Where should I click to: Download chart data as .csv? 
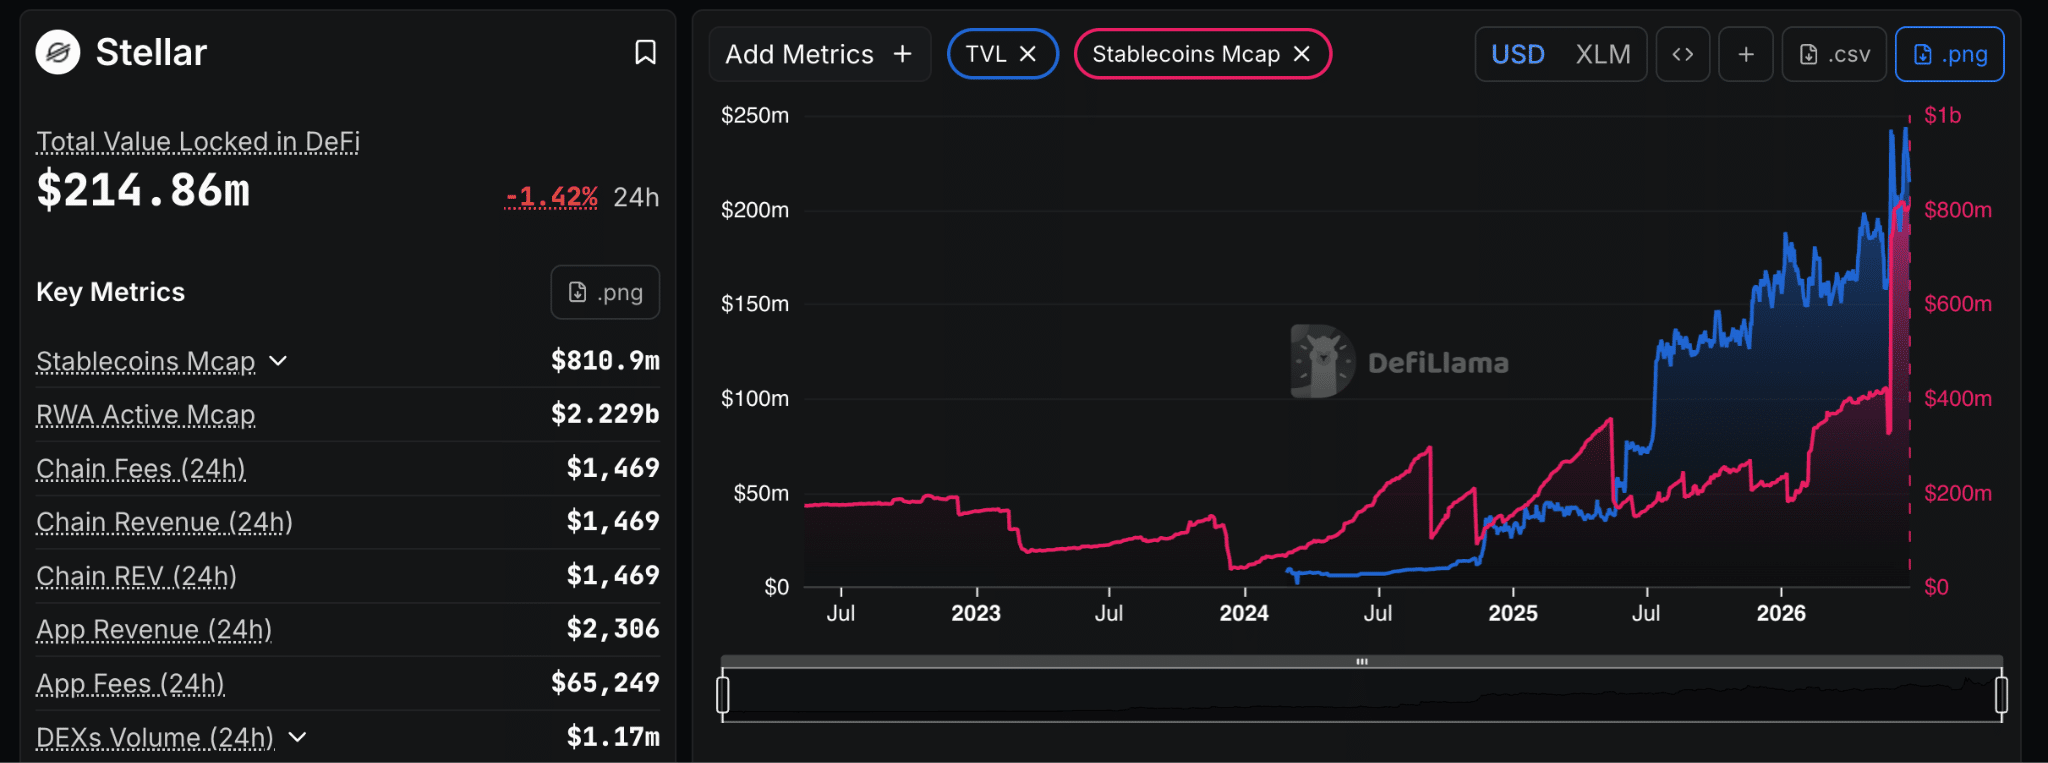(x=1835, y=54)
